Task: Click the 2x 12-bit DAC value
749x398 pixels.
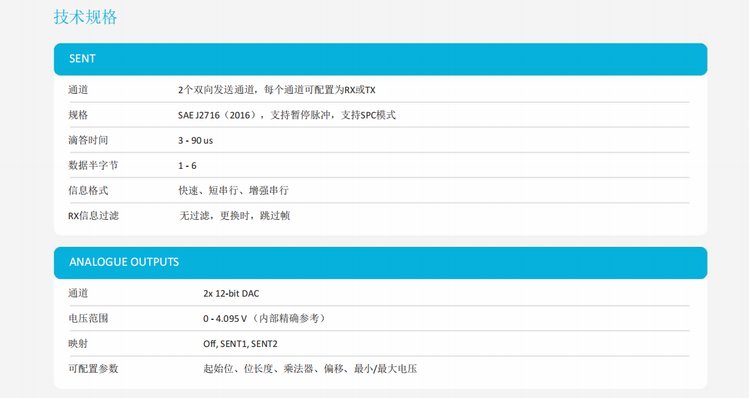Action: [x=231, y=293]
